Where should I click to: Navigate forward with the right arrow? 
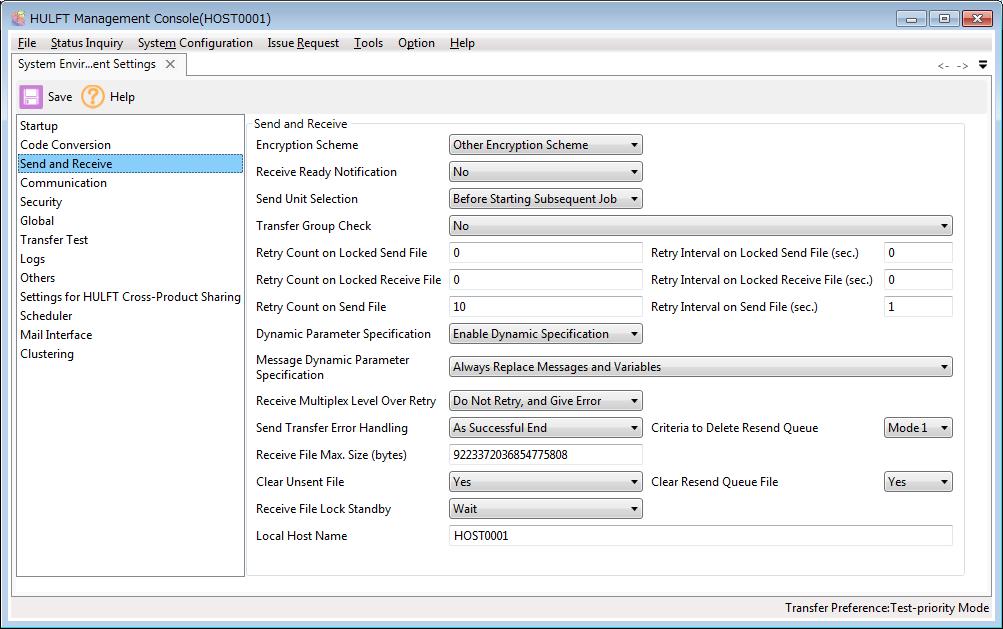[962, 66]
